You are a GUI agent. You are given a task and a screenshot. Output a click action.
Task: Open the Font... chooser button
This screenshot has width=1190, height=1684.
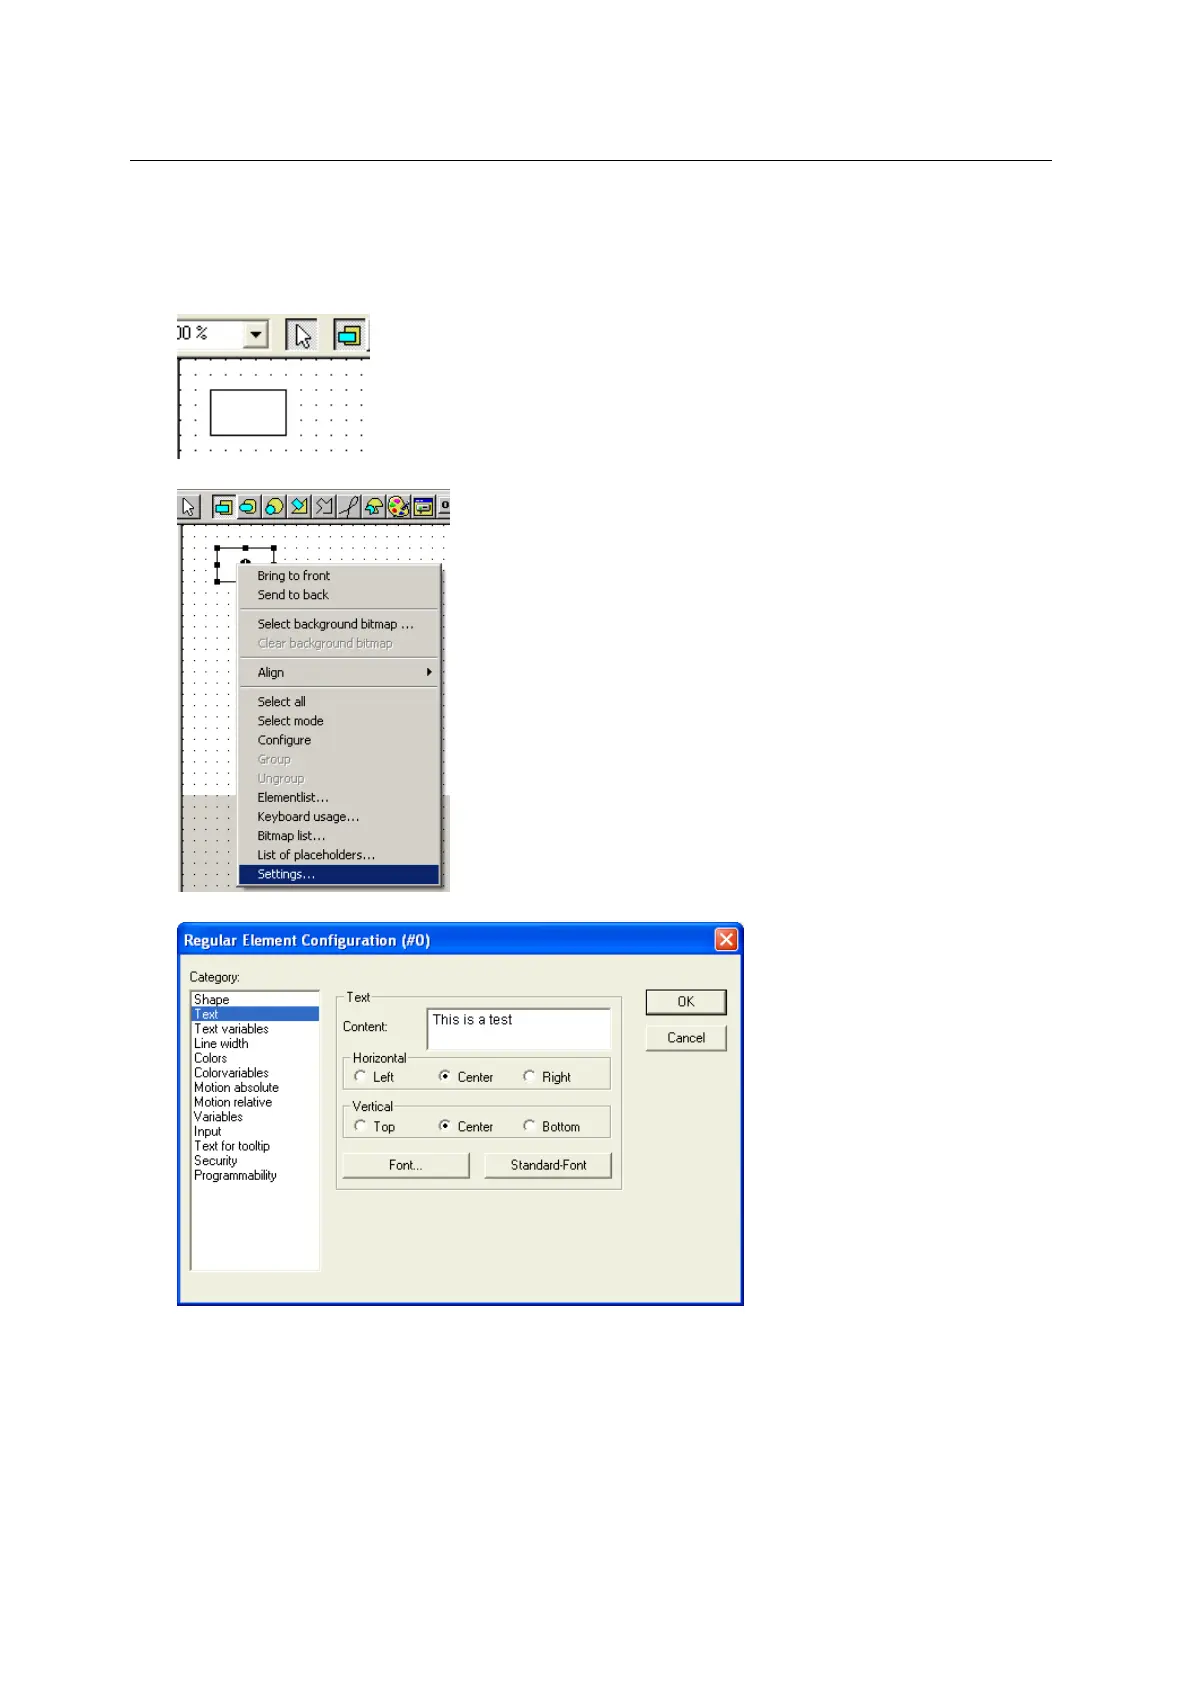click(406, 1165)
